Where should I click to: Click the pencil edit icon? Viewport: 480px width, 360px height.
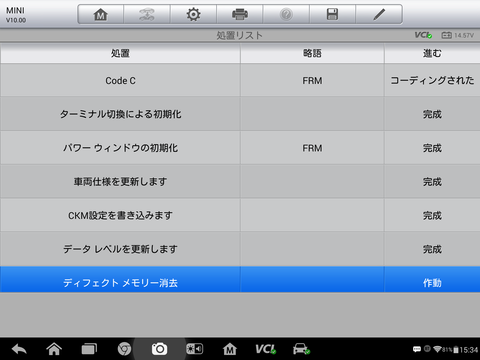pyautogui.click(x=379, y=14)
